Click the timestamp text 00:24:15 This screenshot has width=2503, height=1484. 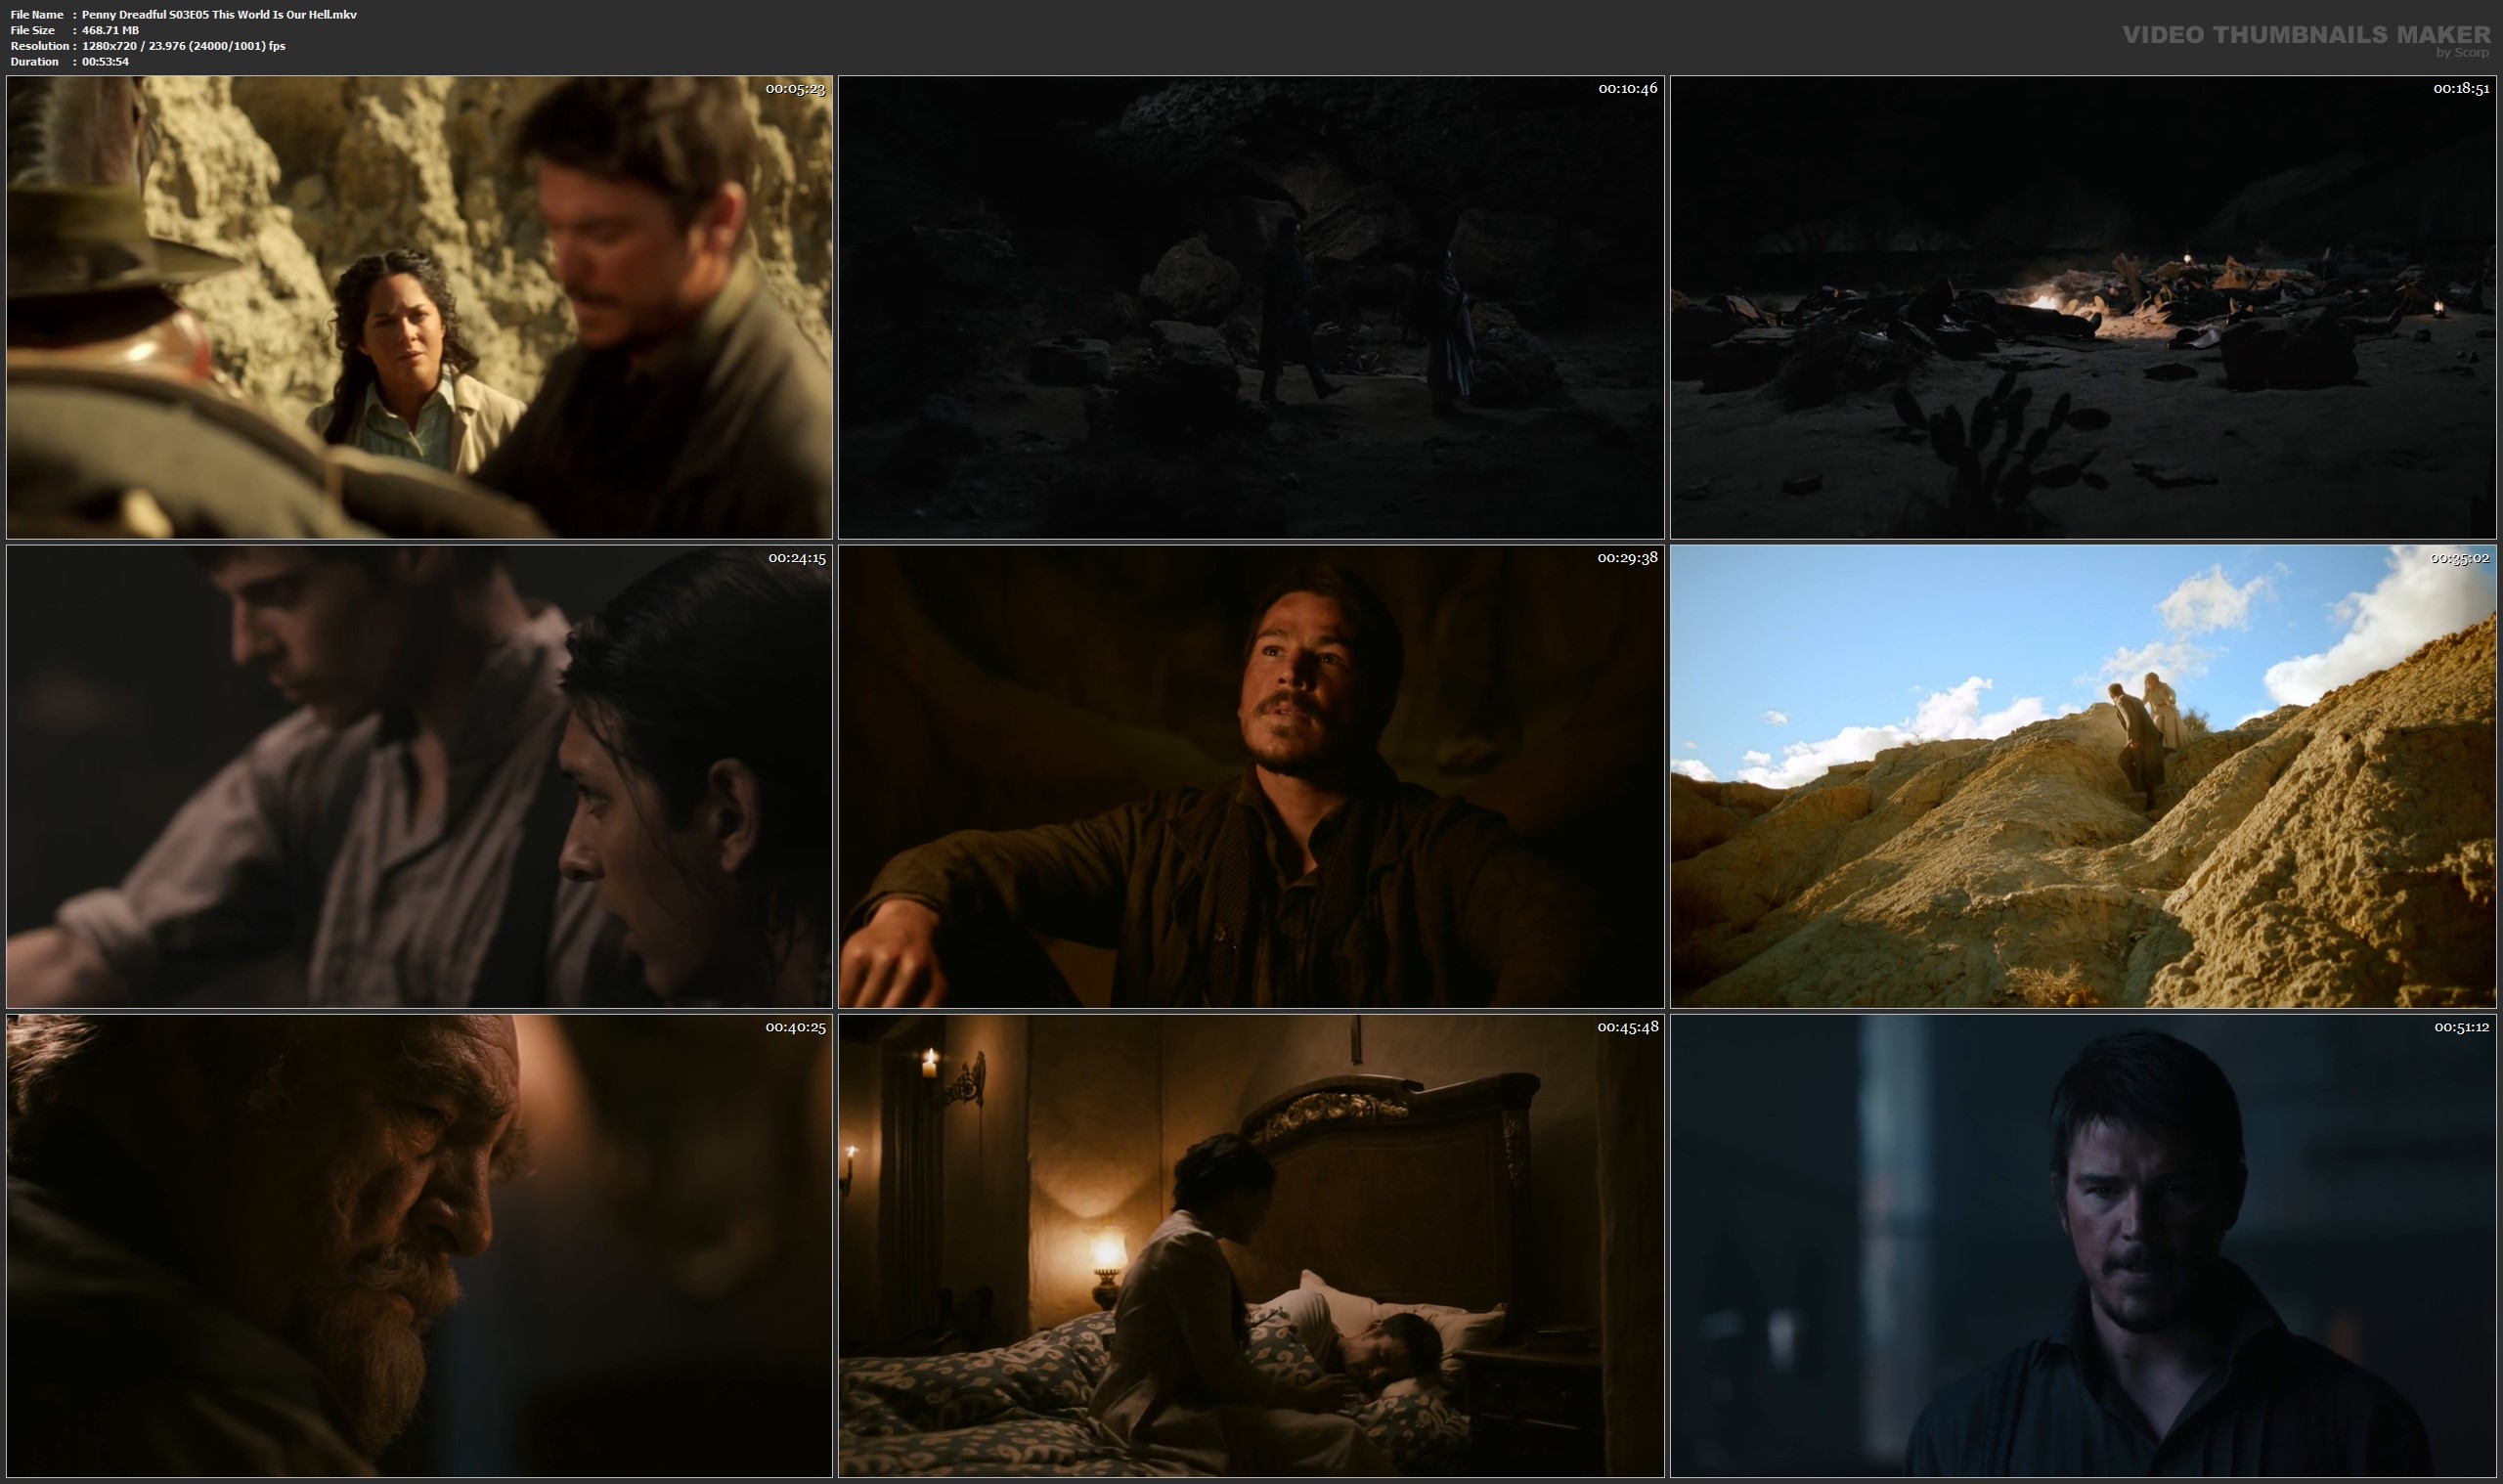click(797, 558)
